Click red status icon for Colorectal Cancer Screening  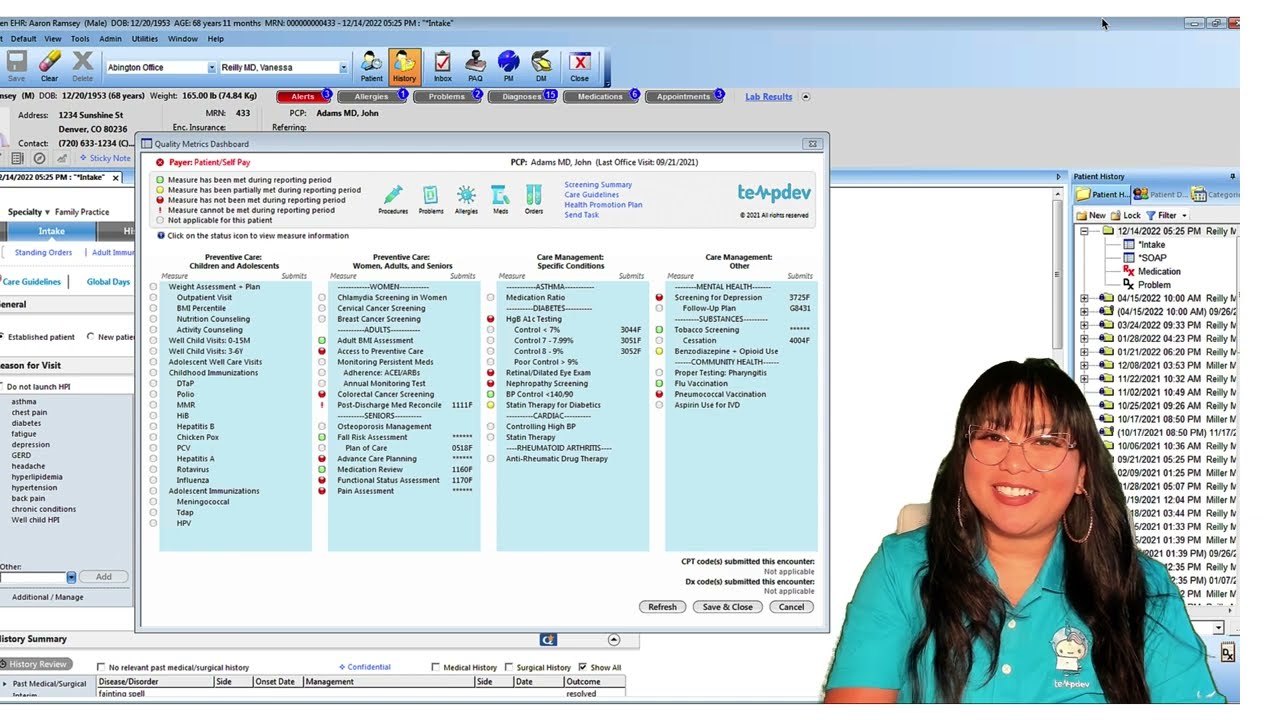(322, 394)
